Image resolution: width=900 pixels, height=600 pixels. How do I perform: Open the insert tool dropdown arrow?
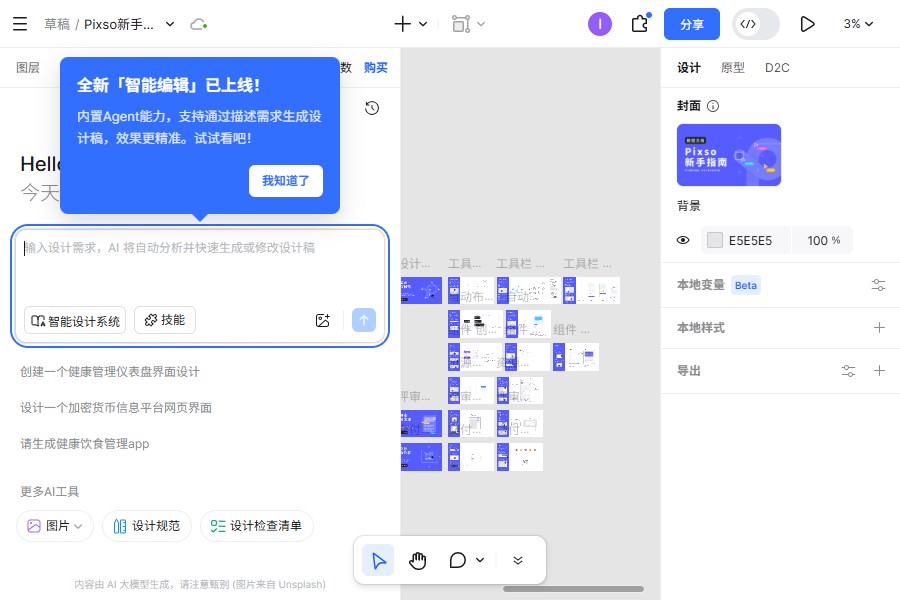click(x=423, y=24)
